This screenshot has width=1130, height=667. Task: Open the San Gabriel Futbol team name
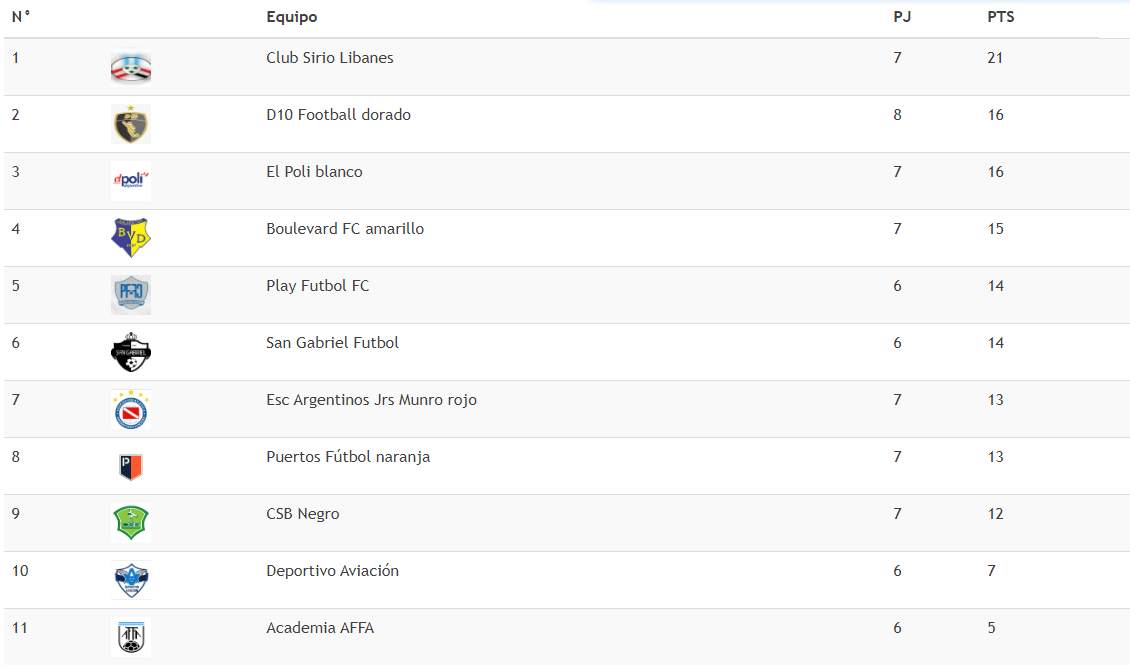332,343
